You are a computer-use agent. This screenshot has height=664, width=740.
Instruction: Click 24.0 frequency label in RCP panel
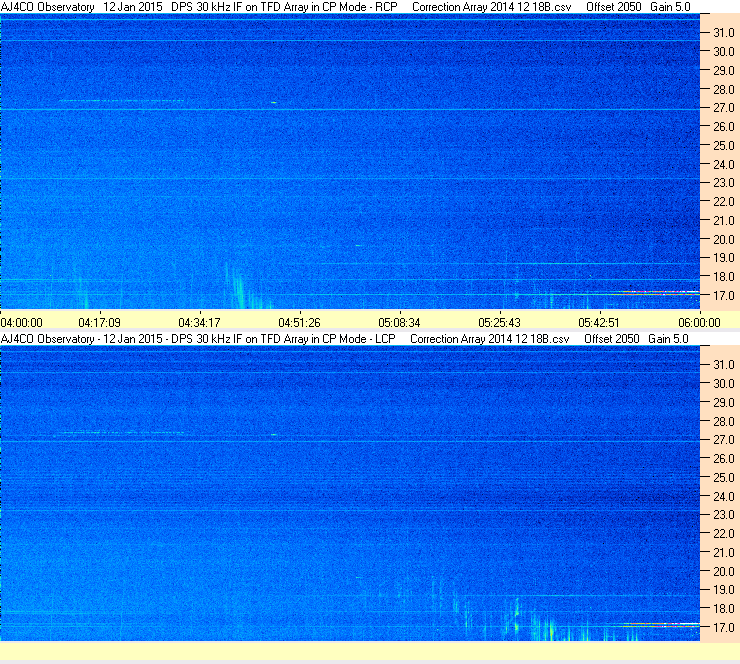click(x=723, y=165)
